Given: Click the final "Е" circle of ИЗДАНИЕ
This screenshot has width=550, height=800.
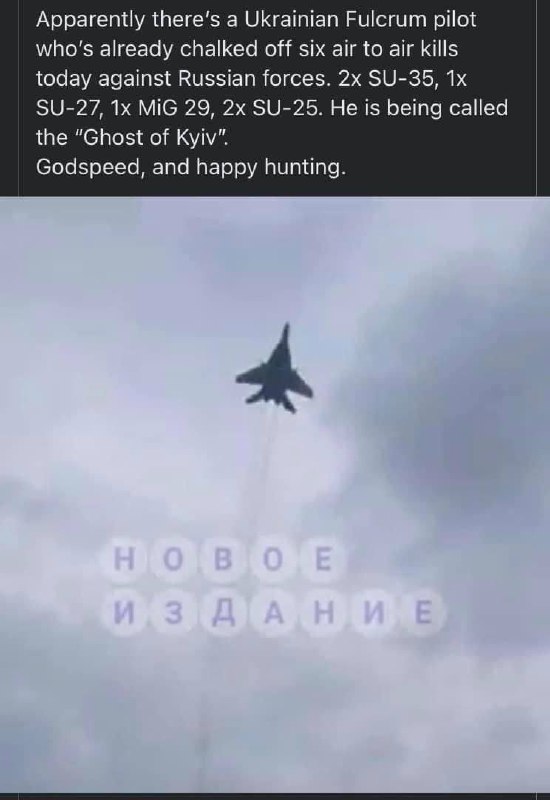Looking at the screenshot, I should (423, 613).
